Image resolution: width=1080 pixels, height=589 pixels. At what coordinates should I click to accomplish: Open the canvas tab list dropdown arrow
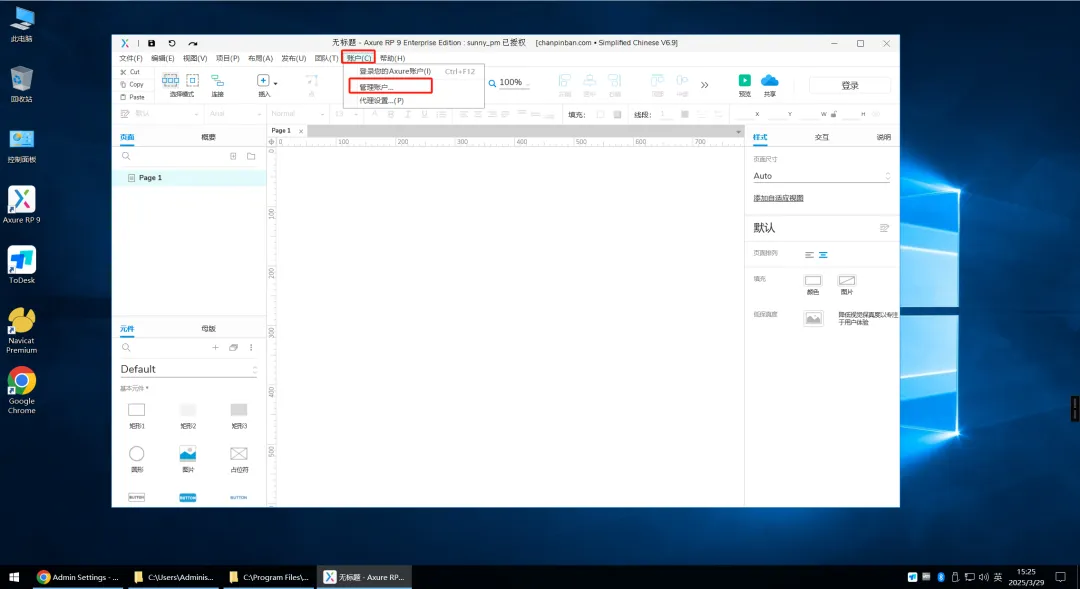[x=738, y=132]
